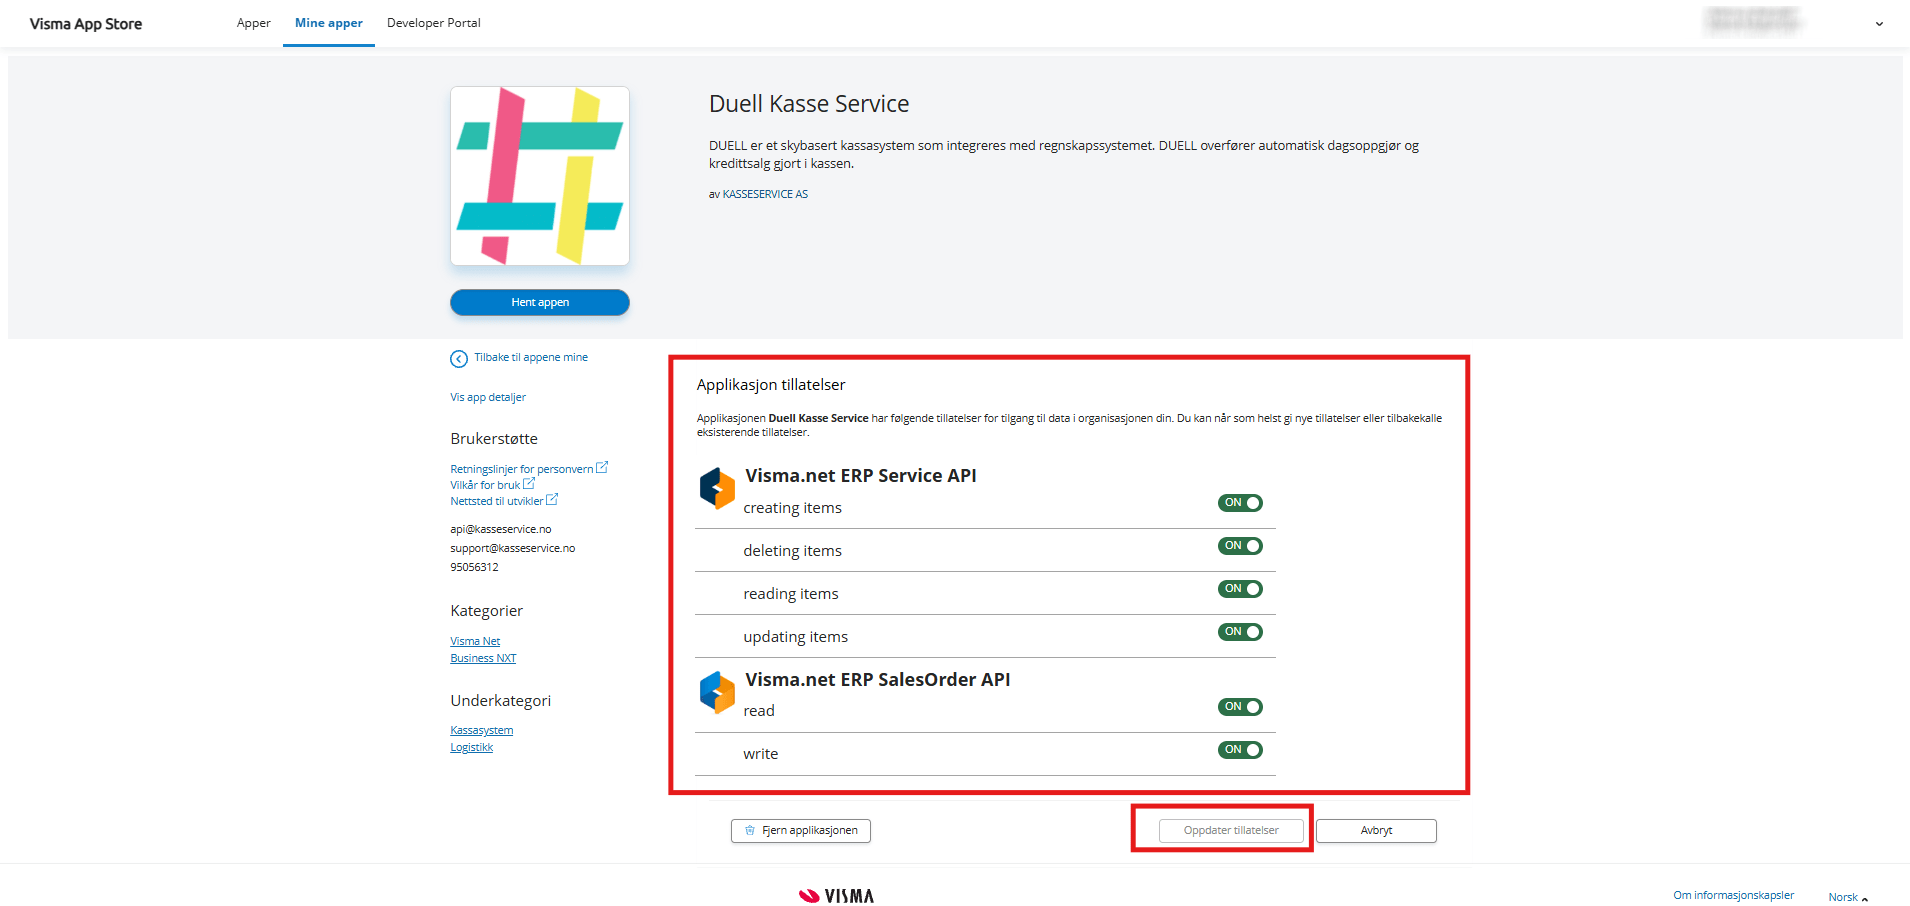Viewport: 1910px width, 906px height.
Task: Expand the user account dropdown chevron
Action: (x=1879, y=24)
